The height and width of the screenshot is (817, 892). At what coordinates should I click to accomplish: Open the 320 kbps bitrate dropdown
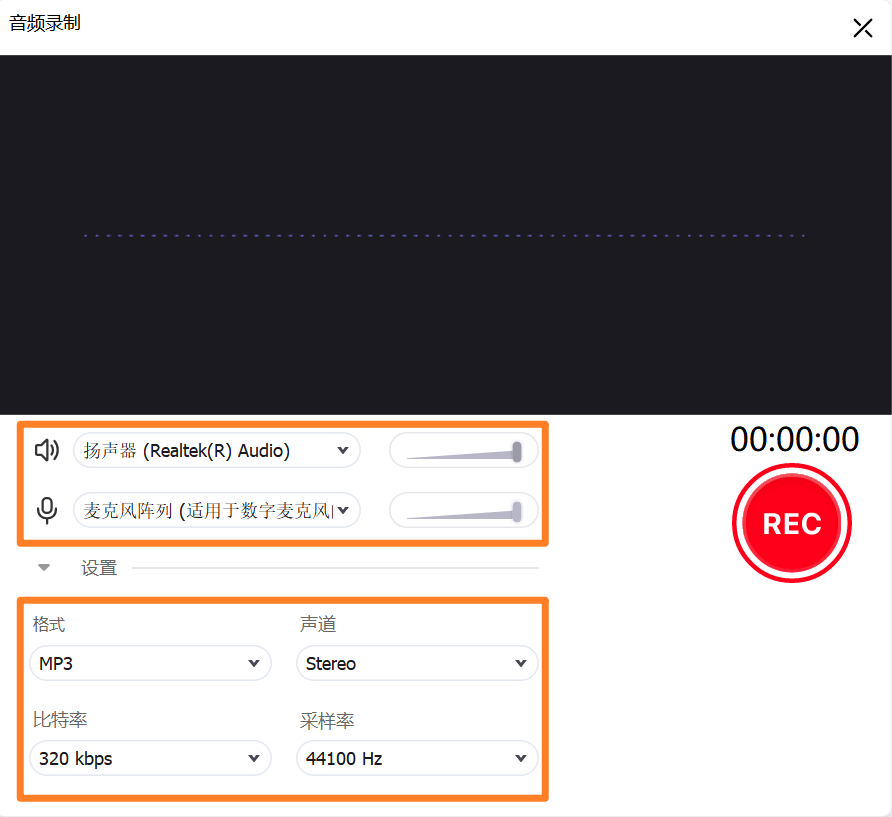(150, 758)
